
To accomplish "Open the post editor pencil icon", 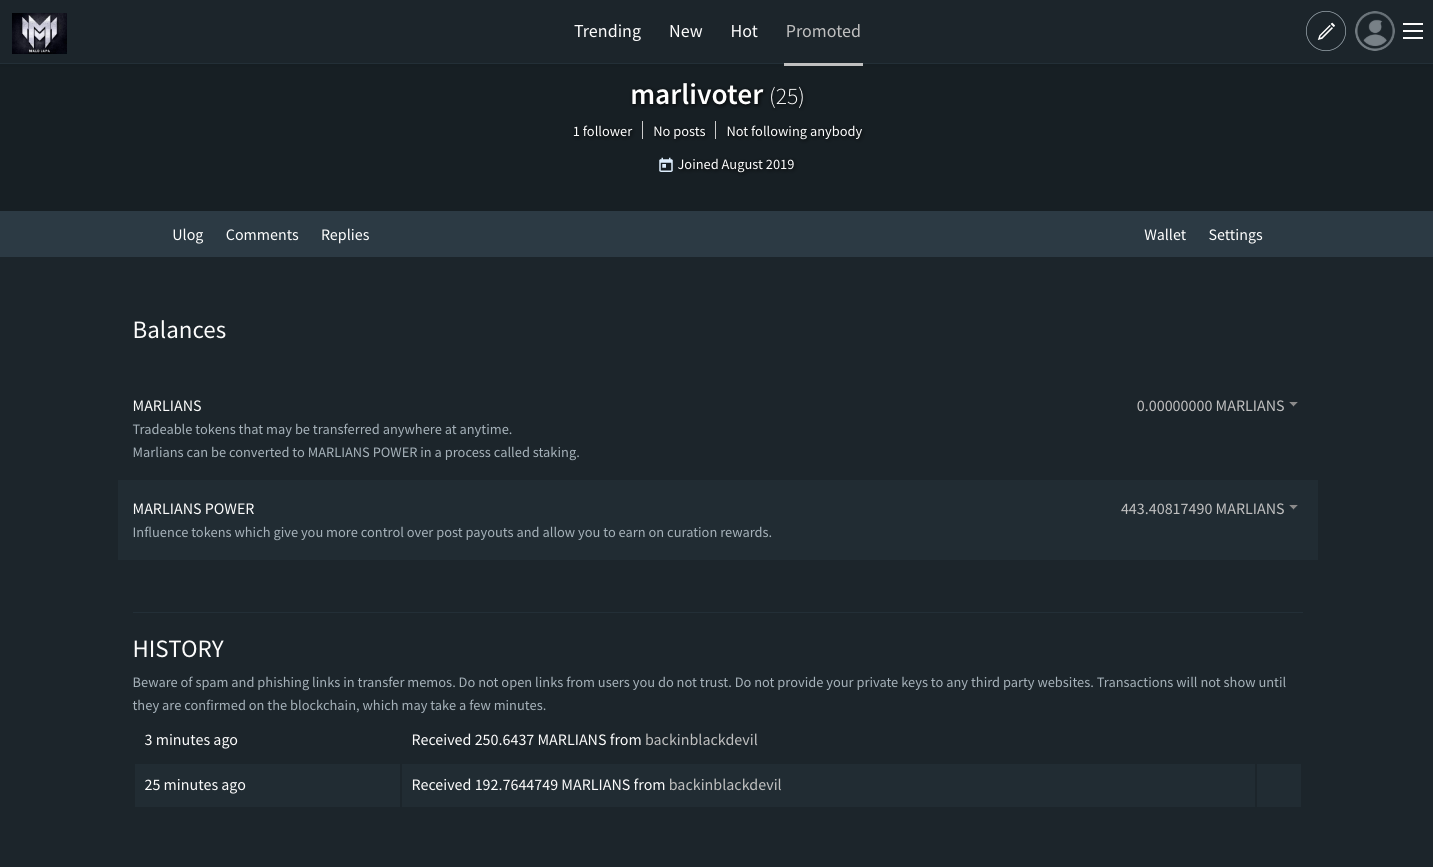I will click(x=1326, y=31).
